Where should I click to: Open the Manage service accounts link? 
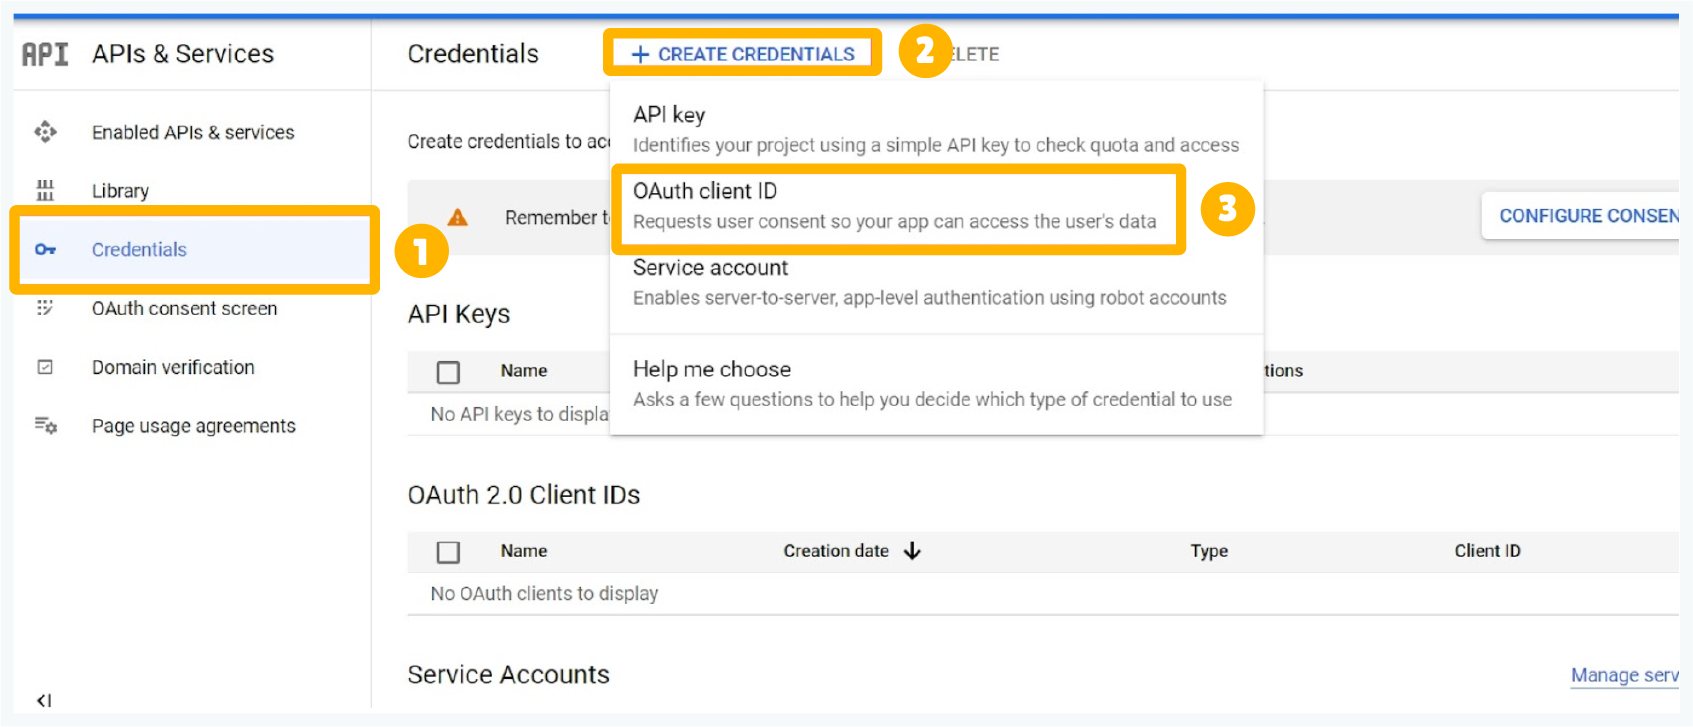[x=1624, y=675]
